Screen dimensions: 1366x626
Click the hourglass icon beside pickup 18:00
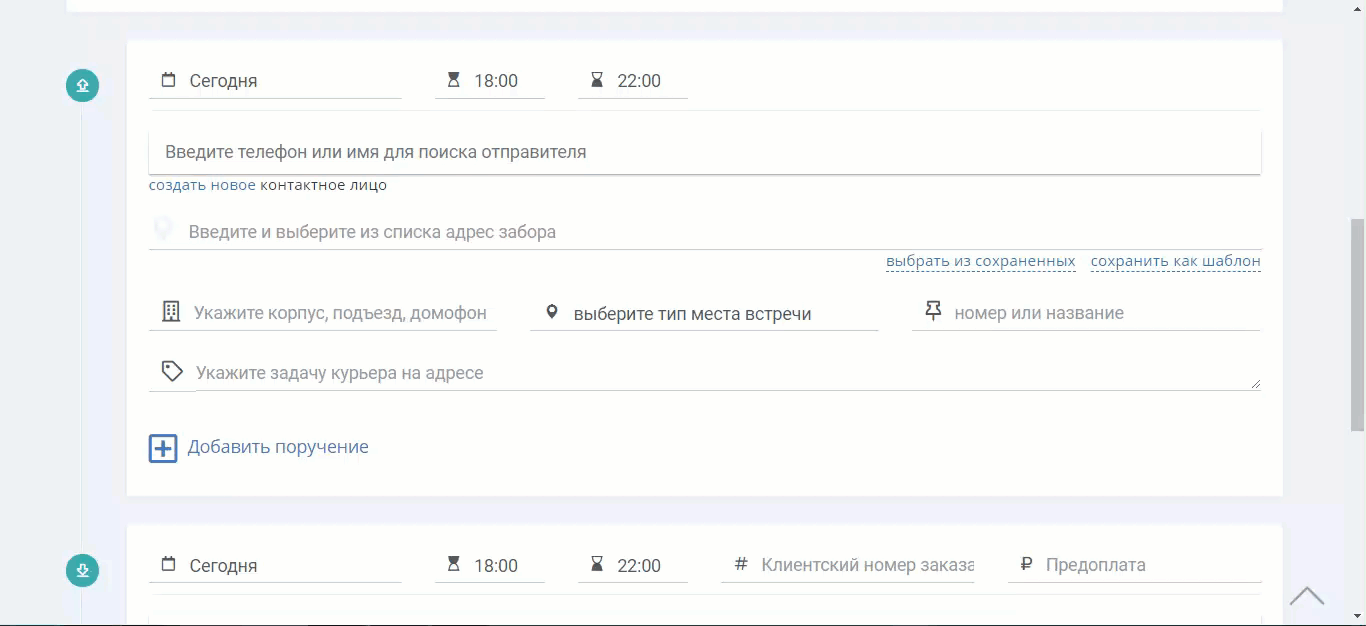point(454,80)
